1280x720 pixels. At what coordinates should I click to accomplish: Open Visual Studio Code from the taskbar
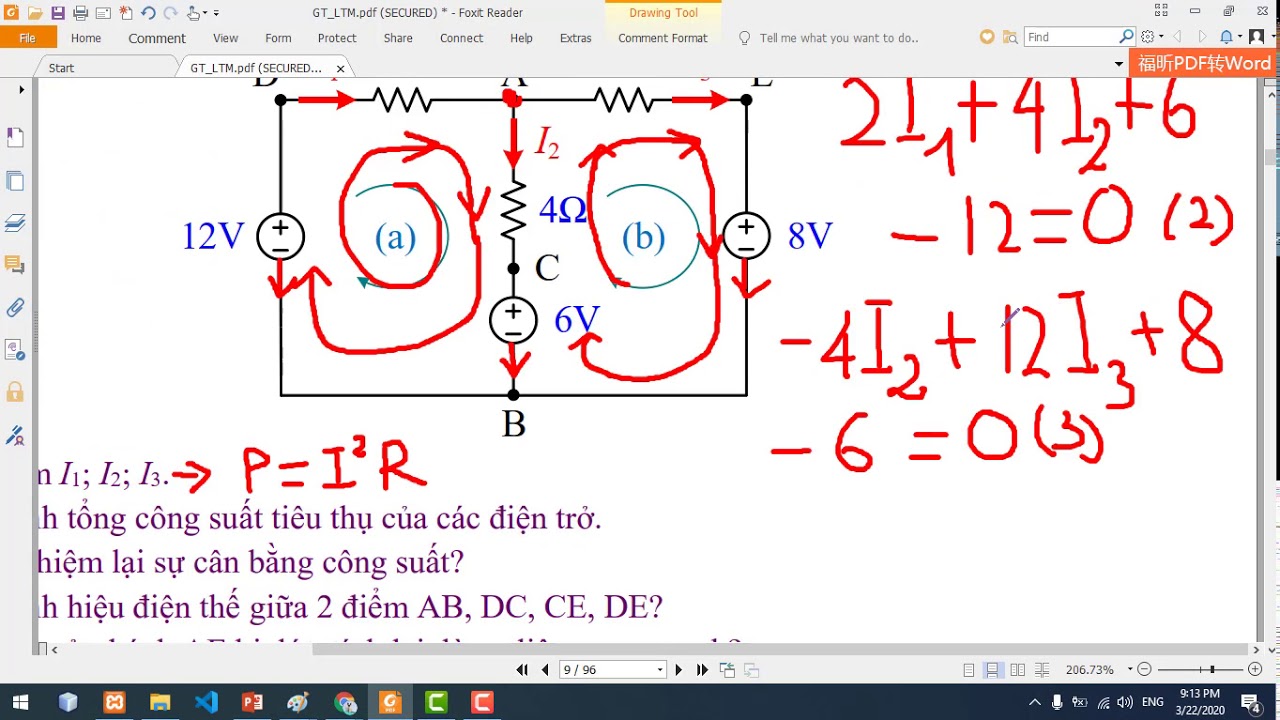[206, 702]
